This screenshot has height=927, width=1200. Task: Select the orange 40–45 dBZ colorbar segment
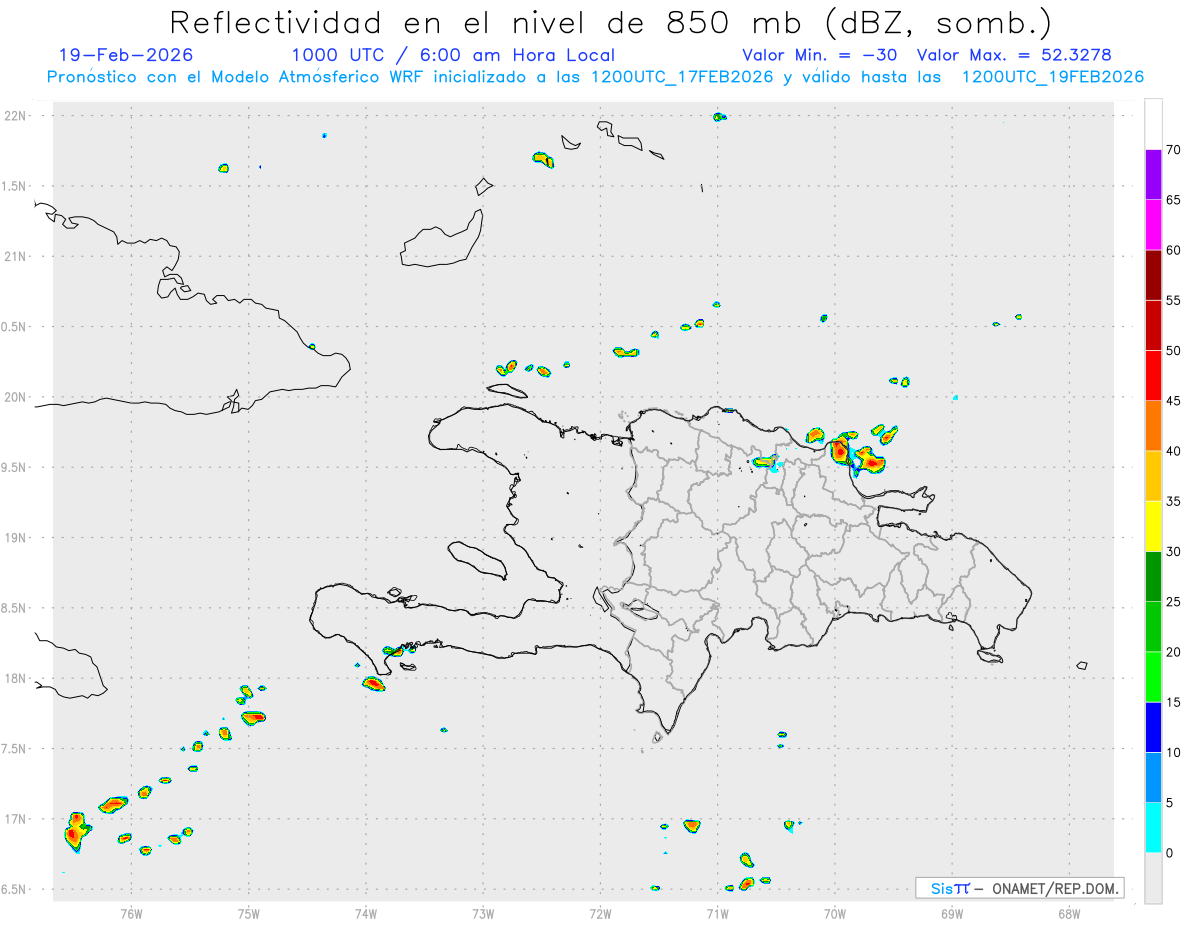pyautogui.click(x=1153, y=426)
